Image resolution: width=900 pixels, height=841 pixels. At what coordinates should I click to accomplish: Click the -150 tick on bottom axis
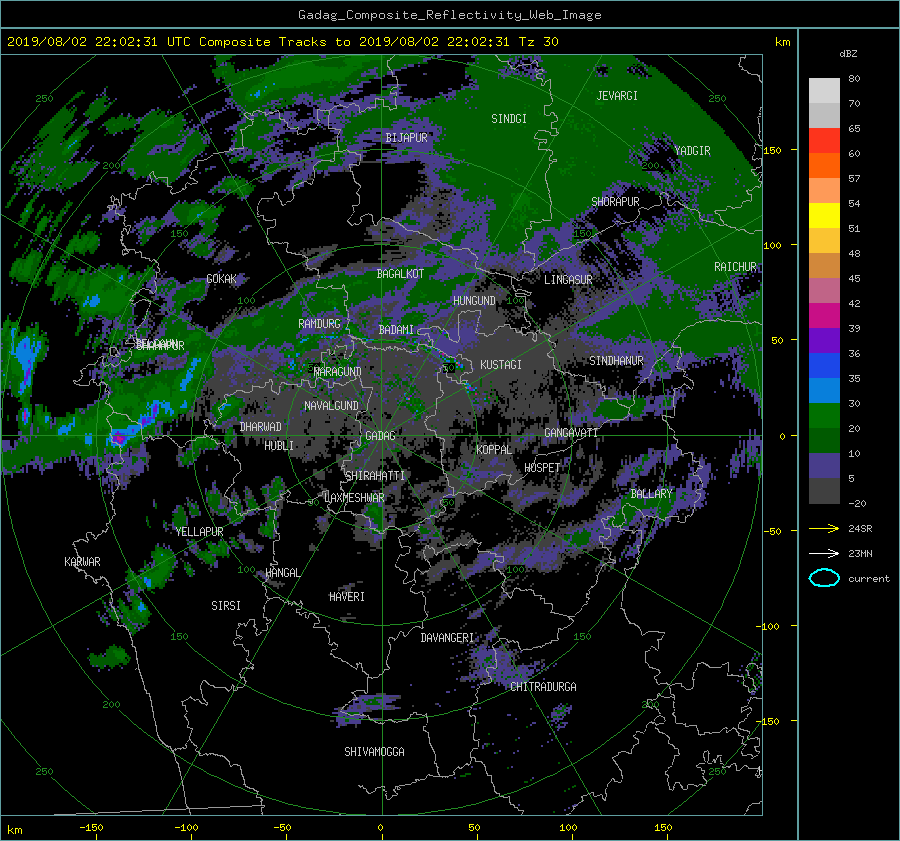point(91,828)
